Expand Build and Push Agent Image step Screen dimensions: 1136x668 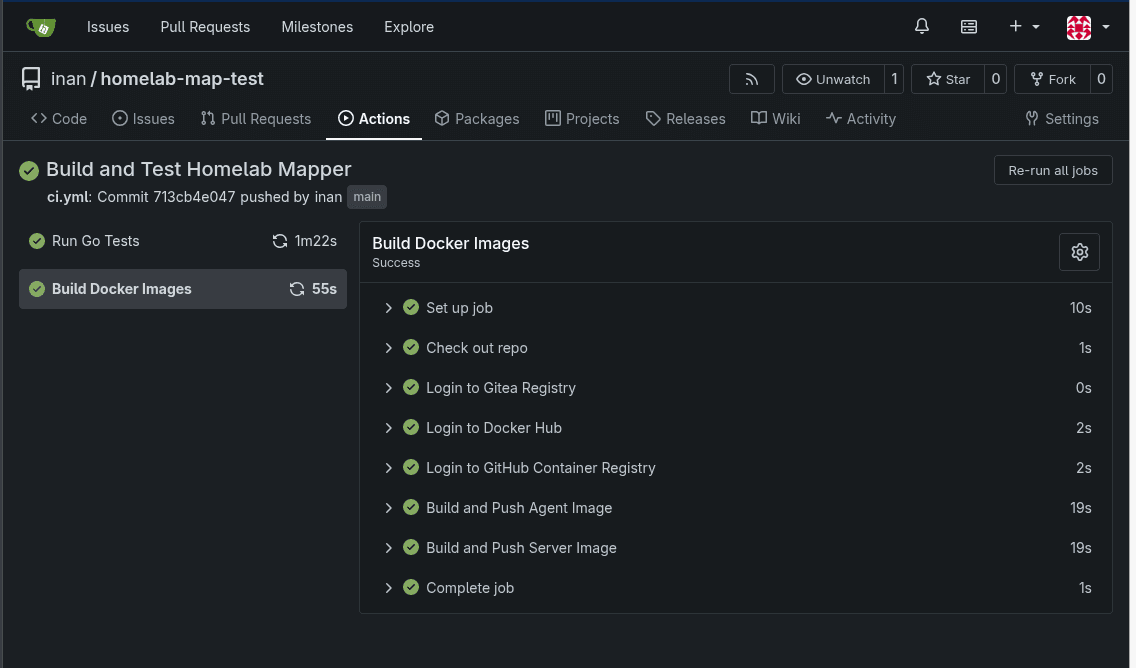click(x=518, y=508)
